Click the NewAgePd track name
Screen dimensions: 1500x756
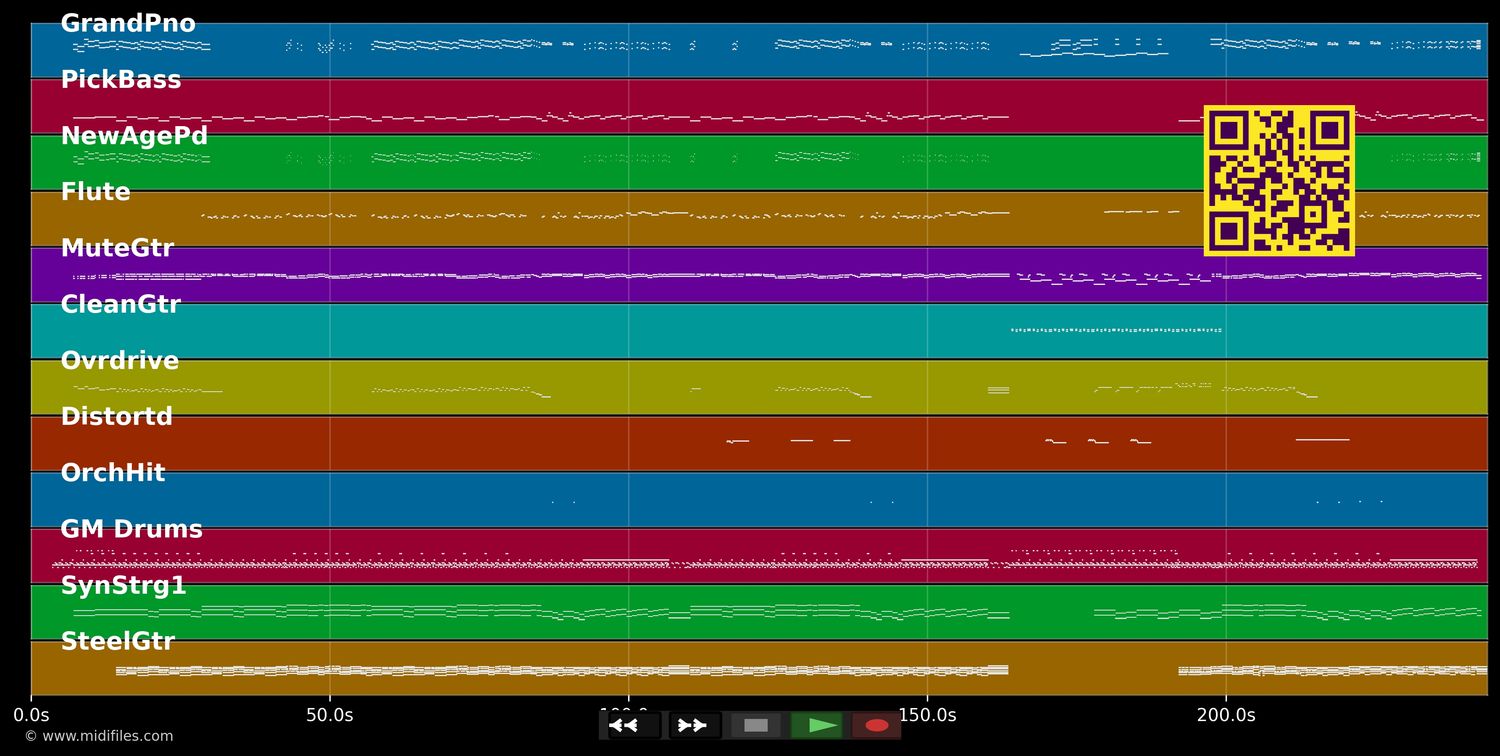pyautogui.click(x=134, y=136)
